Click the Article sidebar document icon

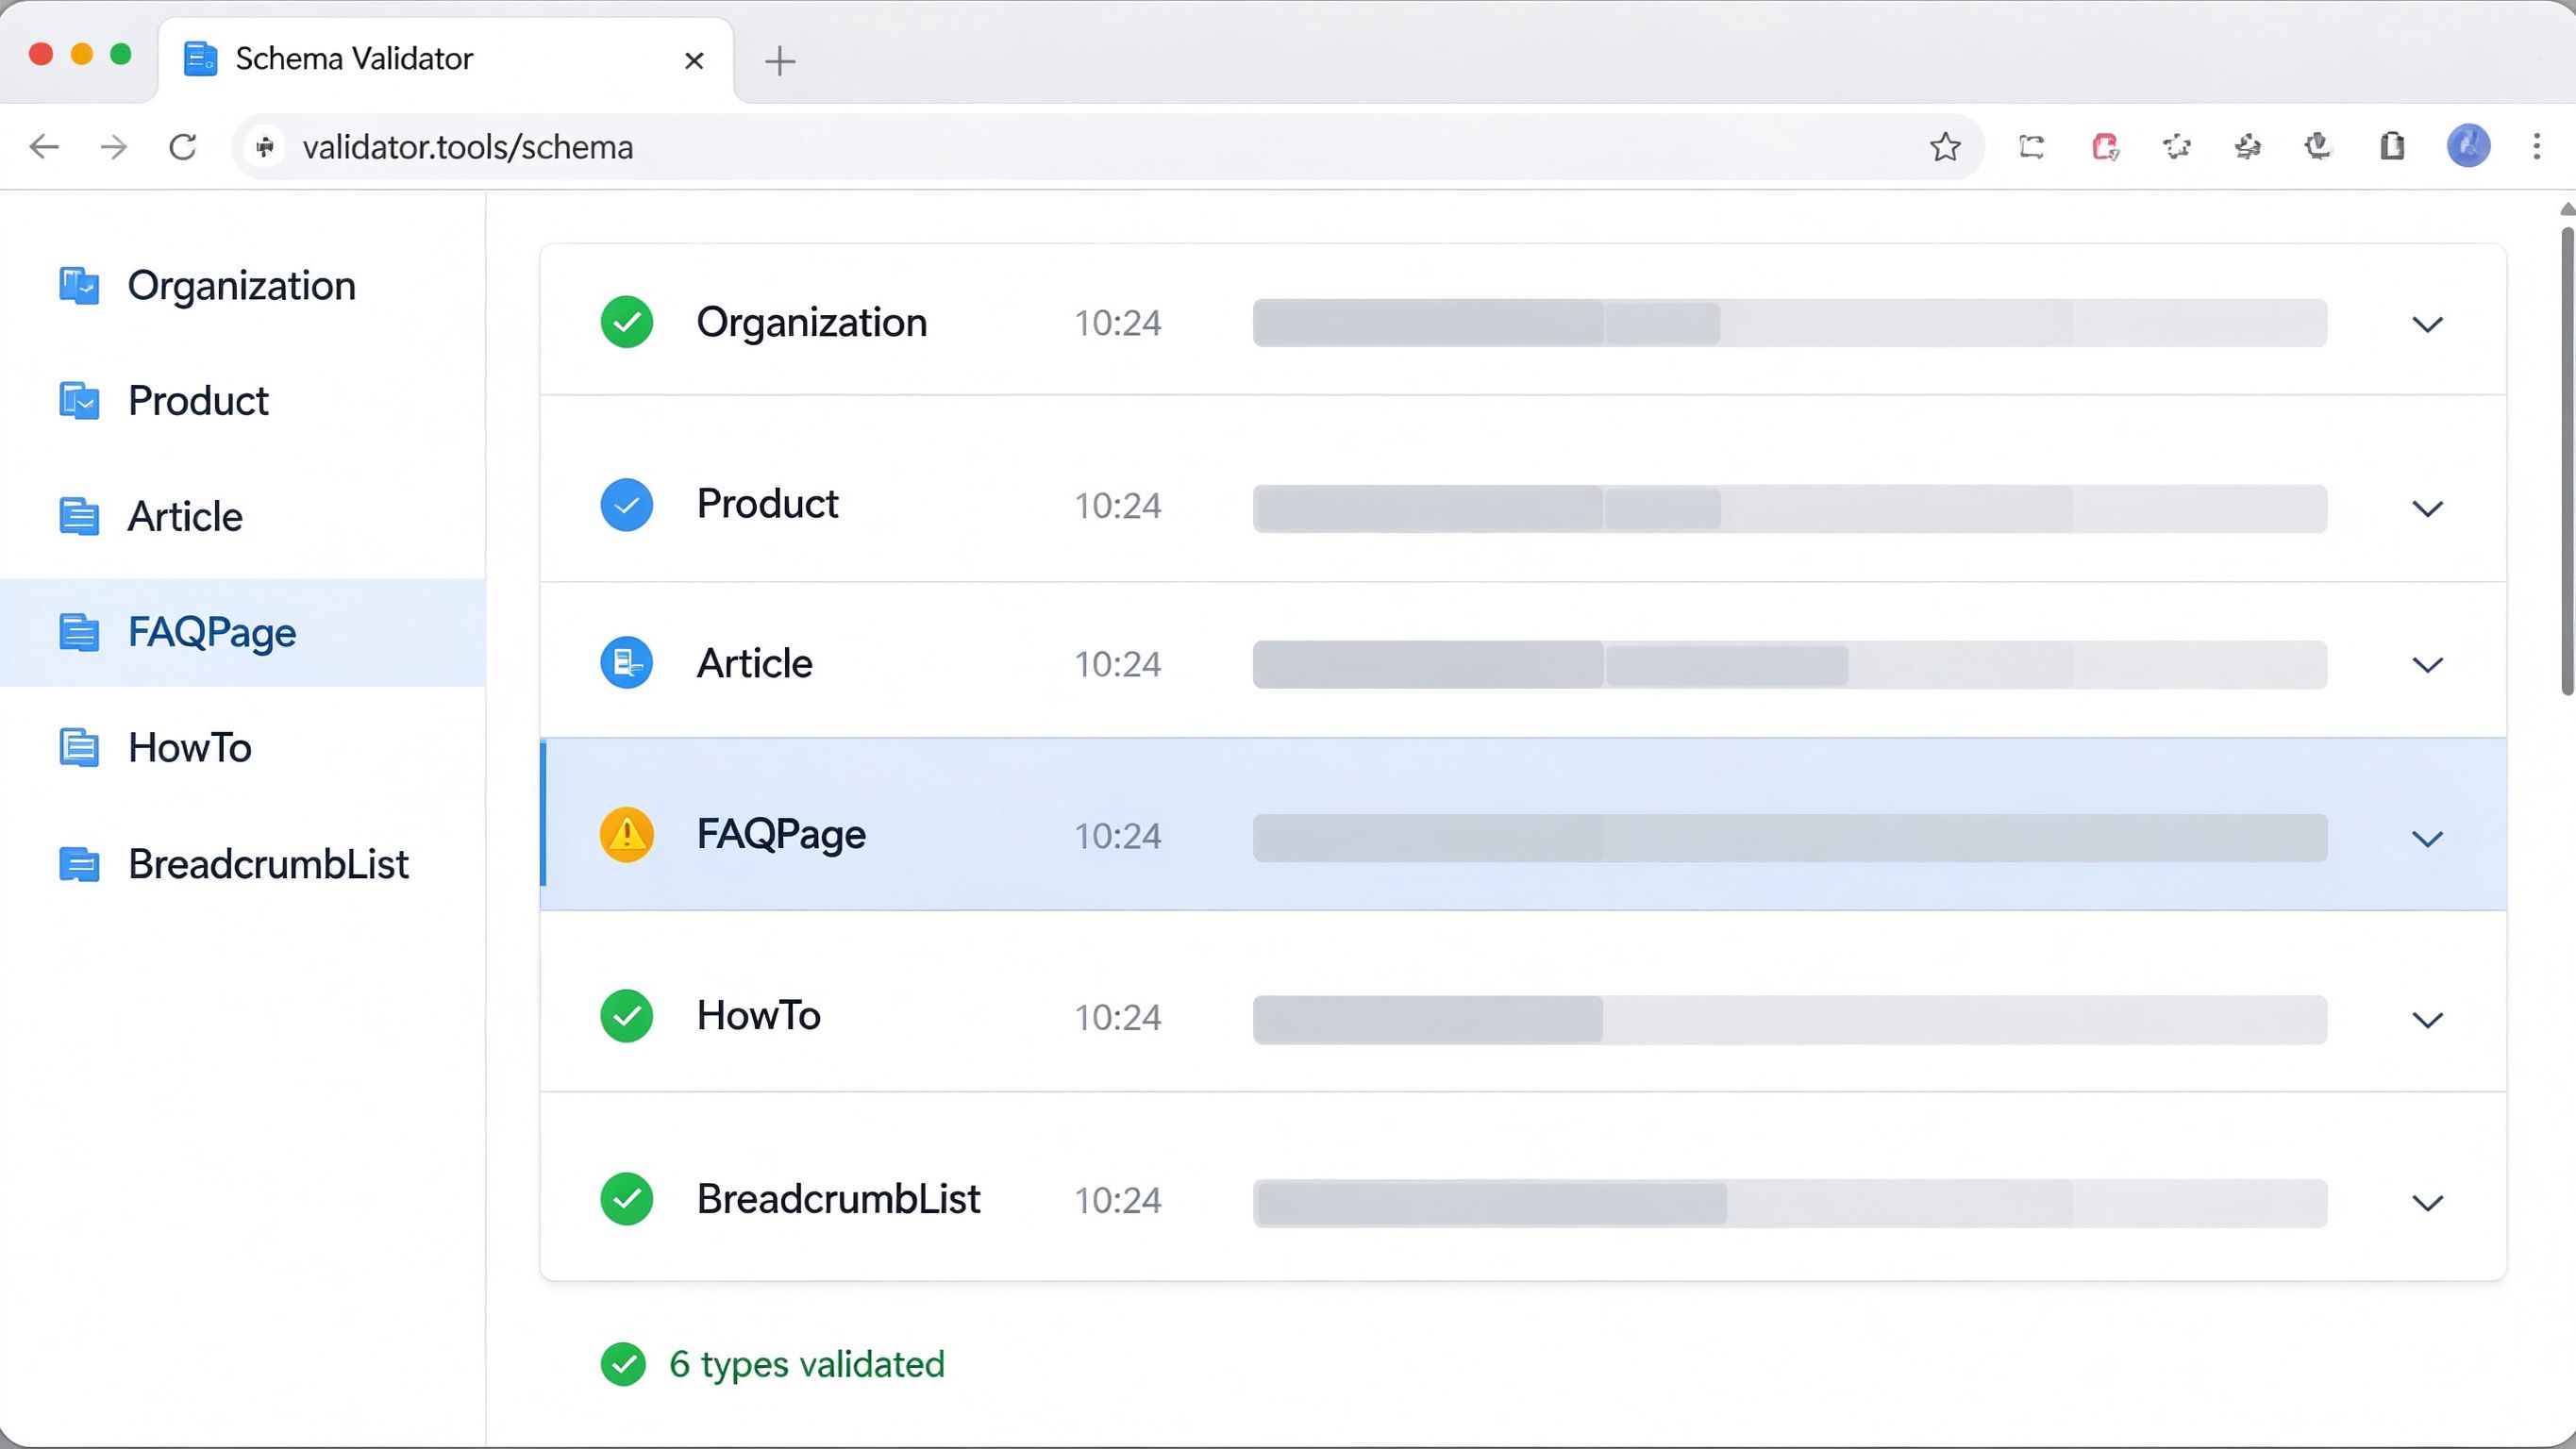point(79,517)
